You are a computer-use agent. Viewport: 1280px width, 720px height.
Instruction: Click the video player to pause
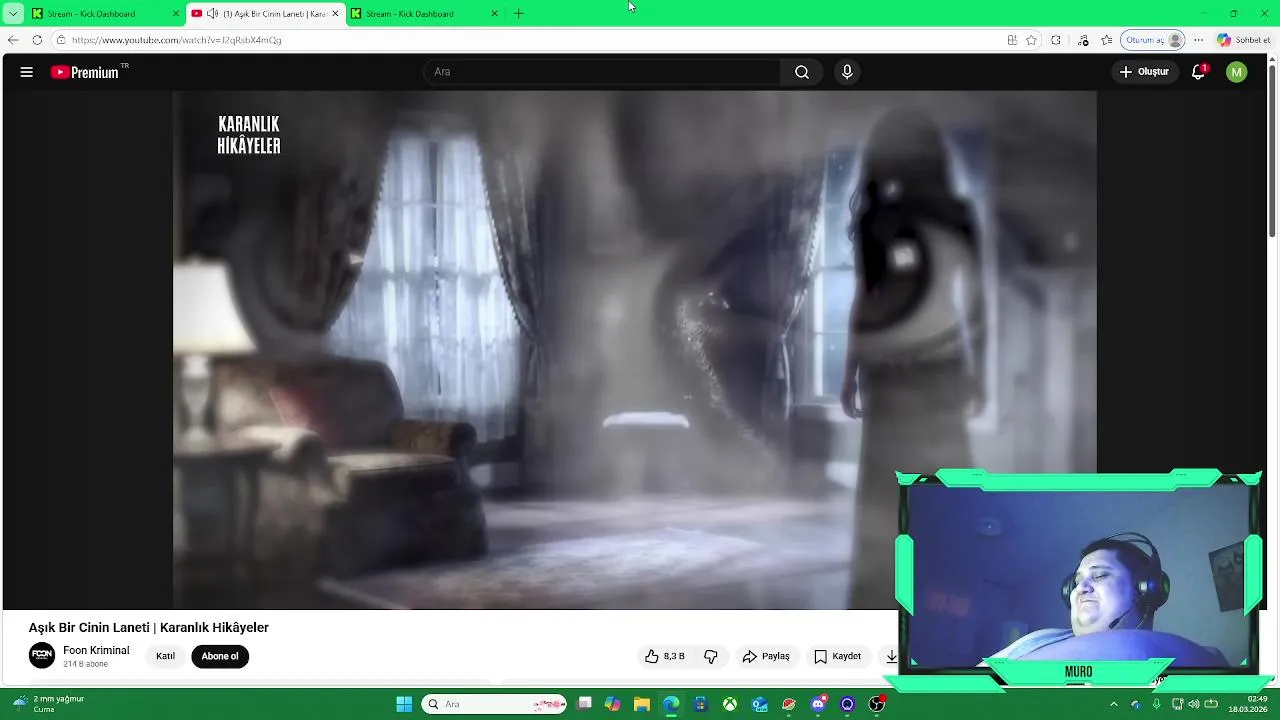[634, 350]
